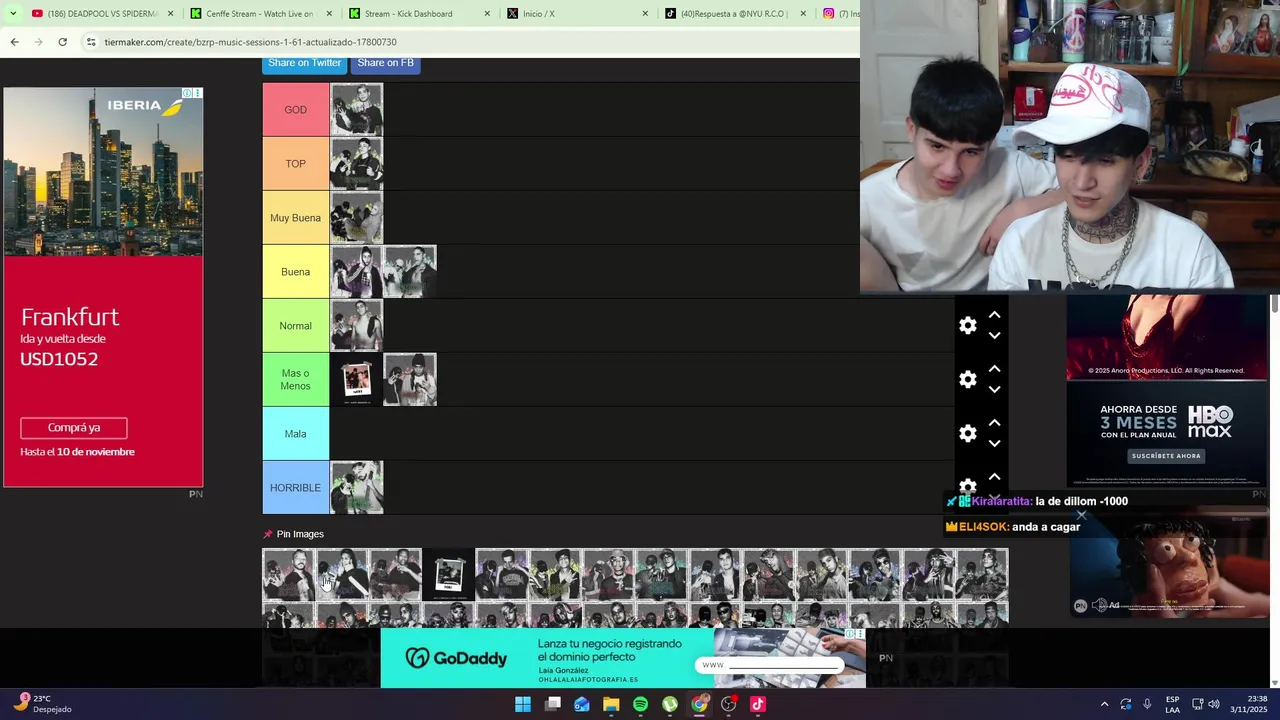Open ad info icon on Iberia ad

pyautogui.click(x=186, y=93)
